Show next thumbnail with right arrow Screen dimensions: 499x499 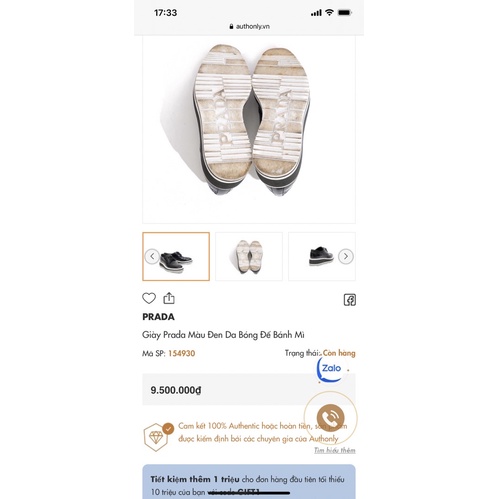[x=346, y=256]
